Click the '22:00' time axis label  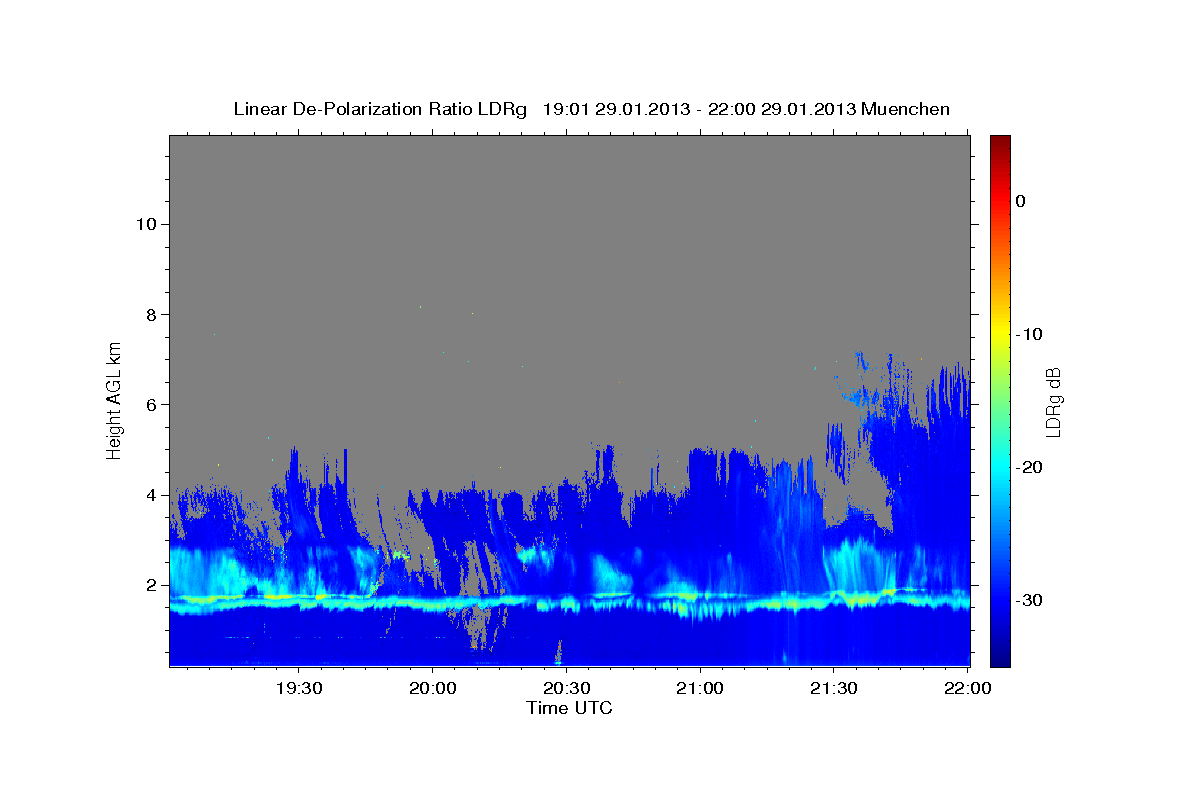point(967,688)
